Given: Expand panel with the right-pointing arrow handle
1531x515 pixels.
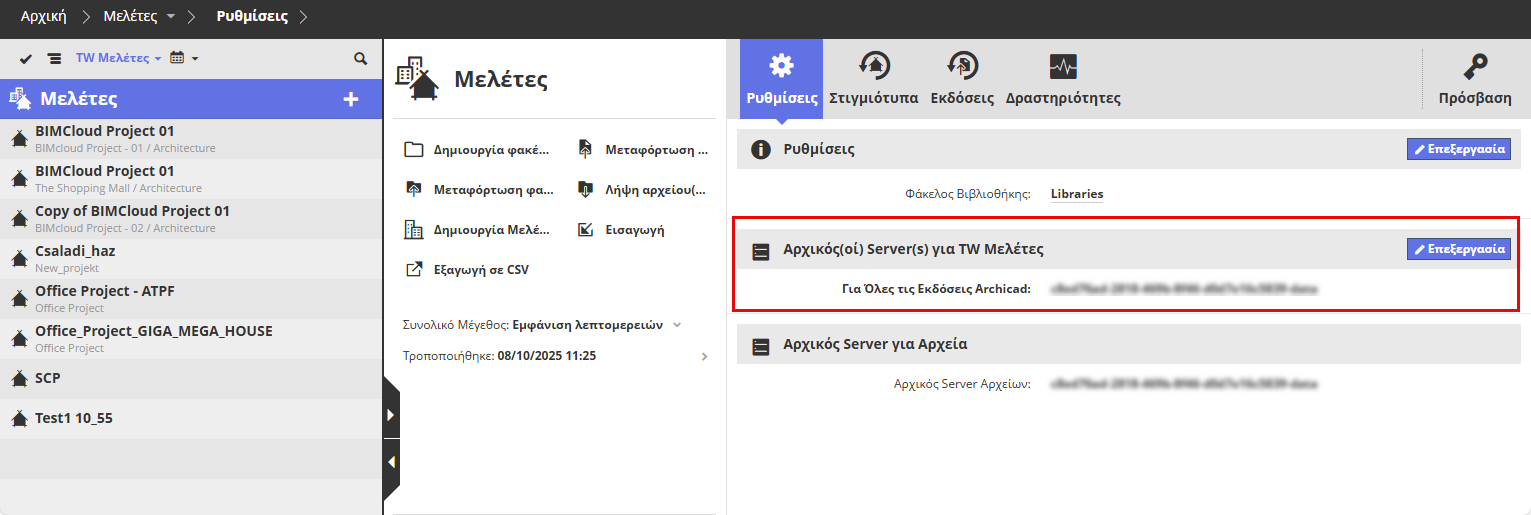Looking at the screenshot, I should (x=391, y=415).
